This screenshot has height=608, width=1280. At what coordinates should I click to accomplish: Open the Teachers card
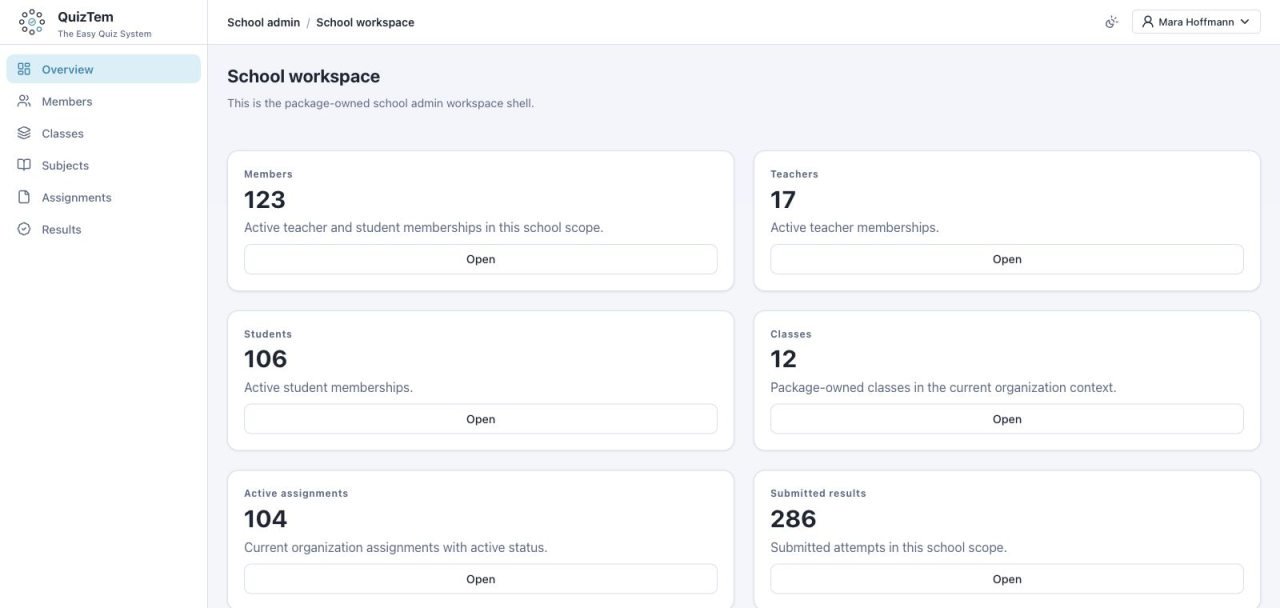tap(1007, 259)
